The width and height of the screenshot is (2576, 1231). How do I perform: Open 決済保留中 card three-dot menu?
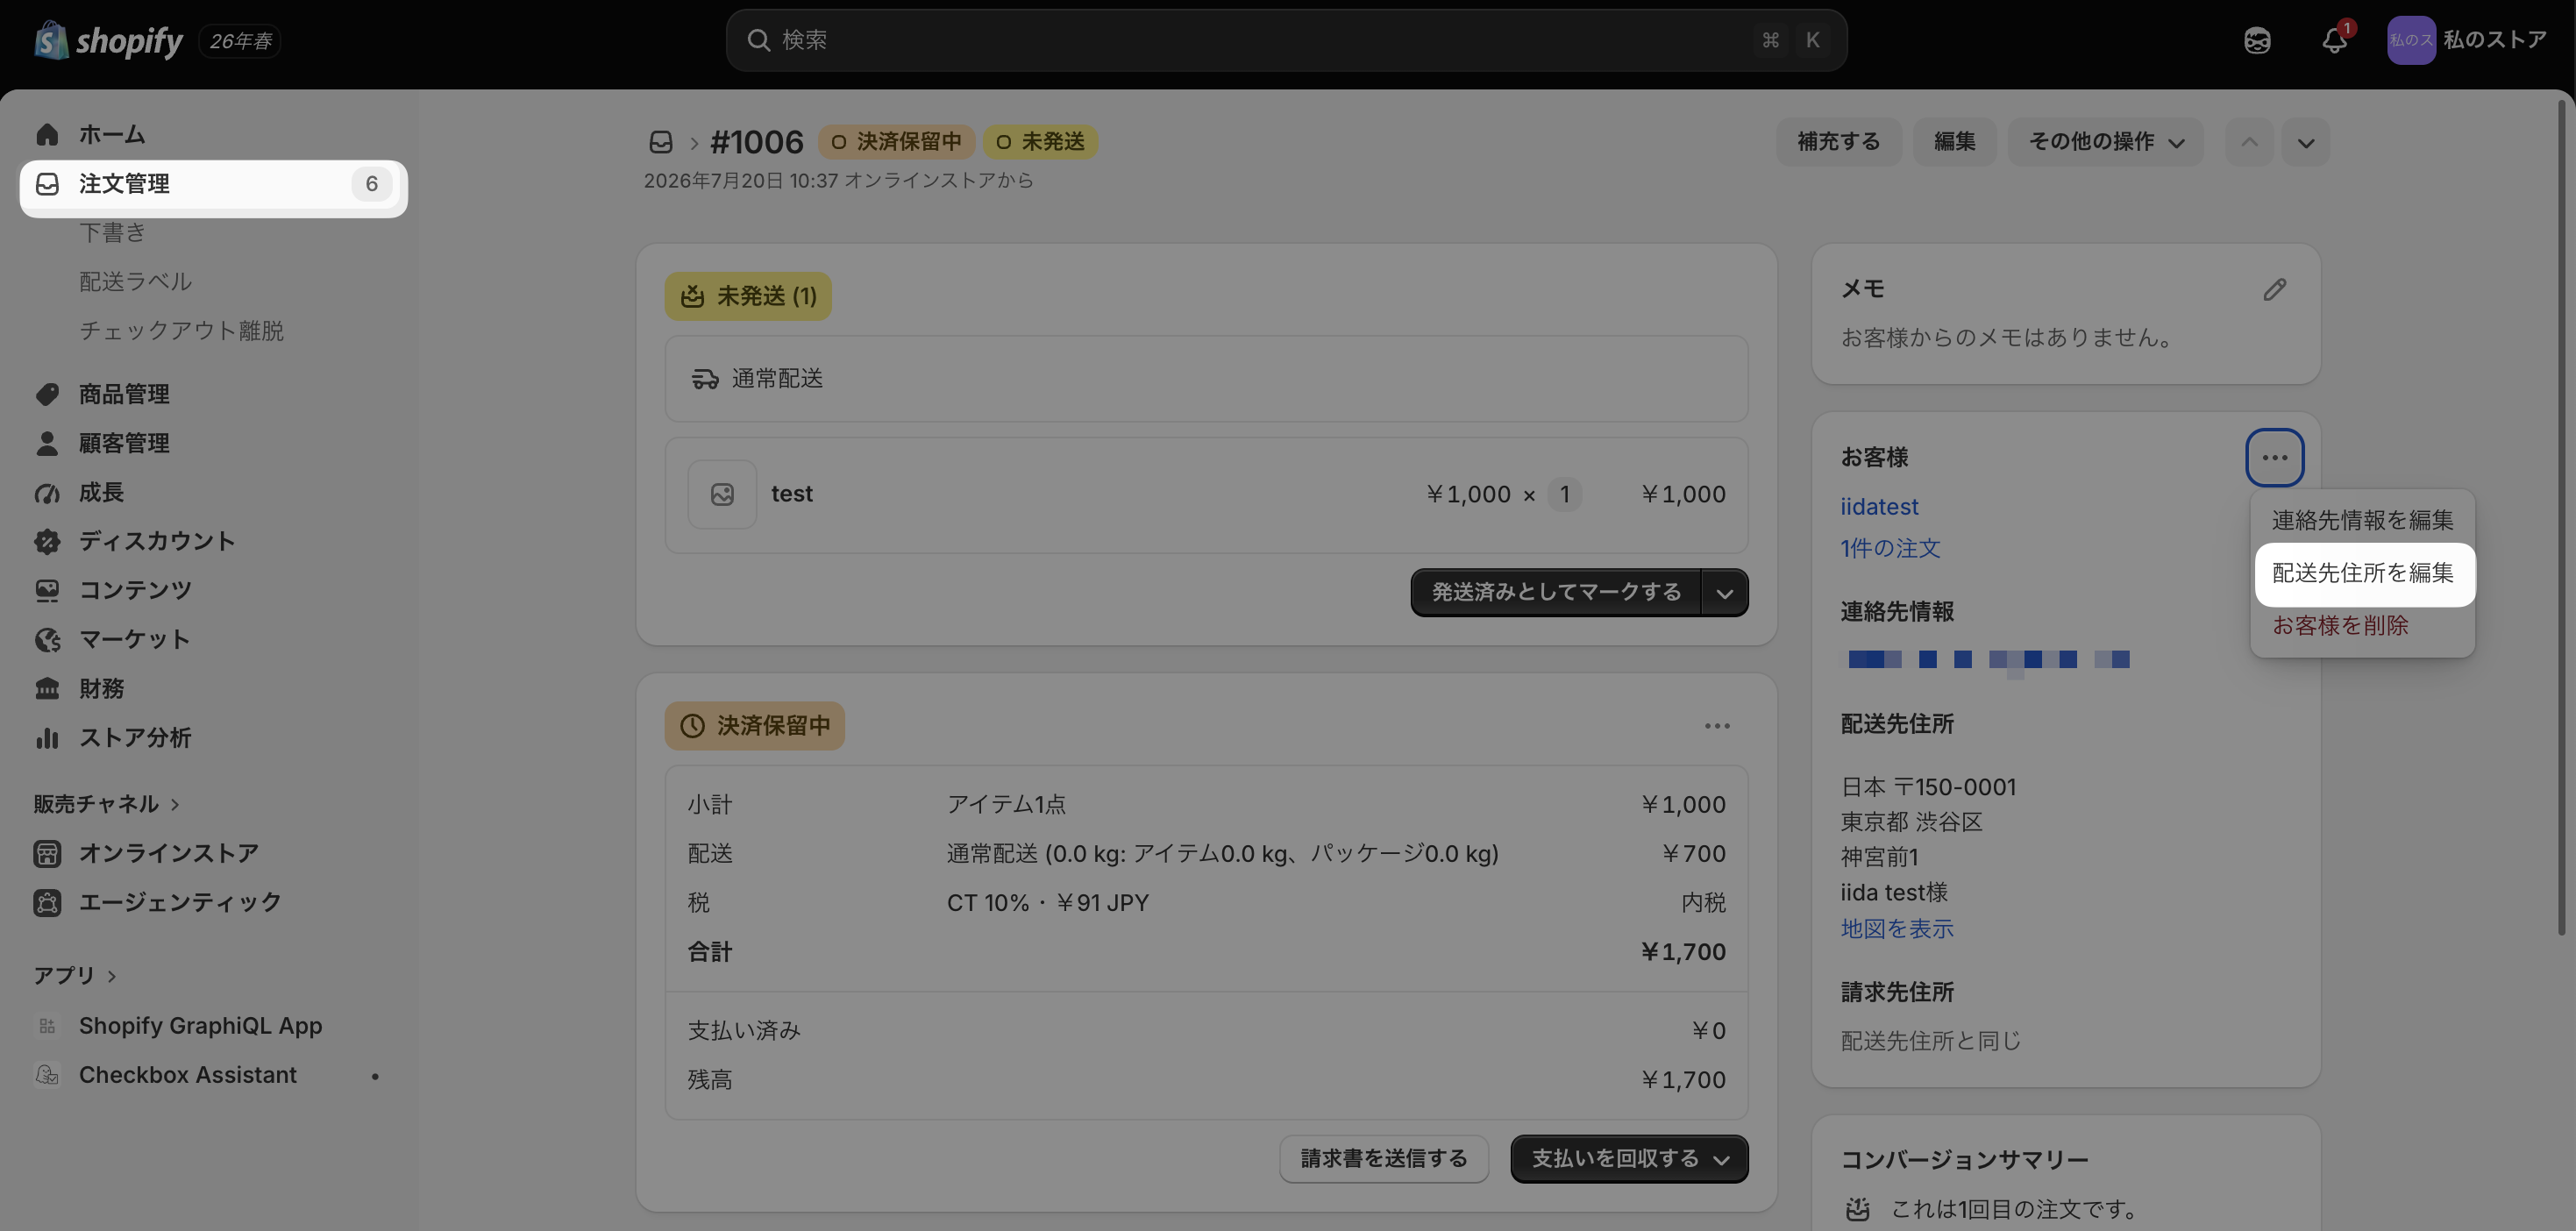1717,726
